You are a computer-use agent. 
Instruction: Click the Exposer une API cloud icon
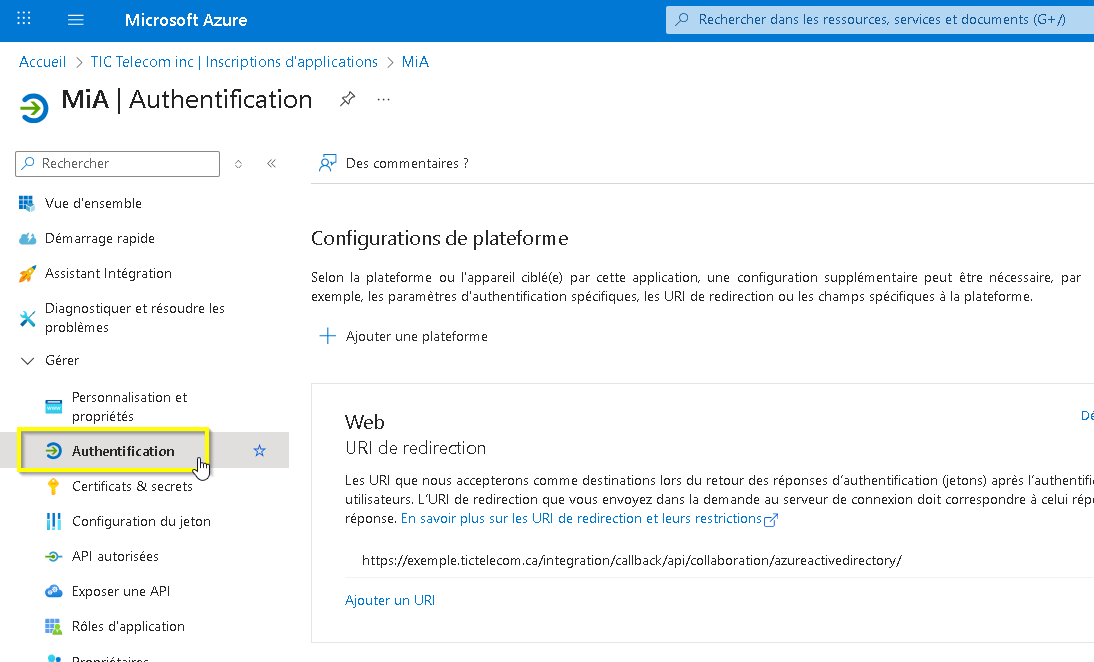[54, 592]
